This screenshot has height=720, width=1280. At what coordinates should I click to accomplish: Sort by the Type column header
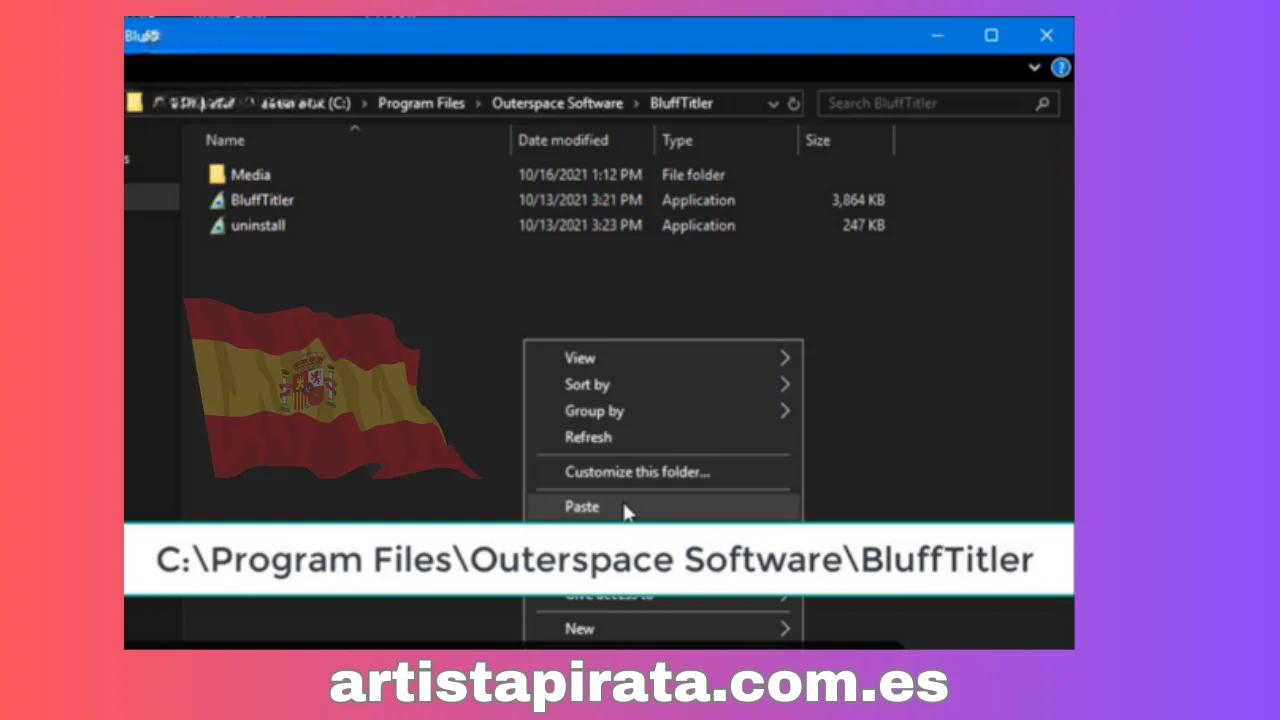click(x=677, y=140)
